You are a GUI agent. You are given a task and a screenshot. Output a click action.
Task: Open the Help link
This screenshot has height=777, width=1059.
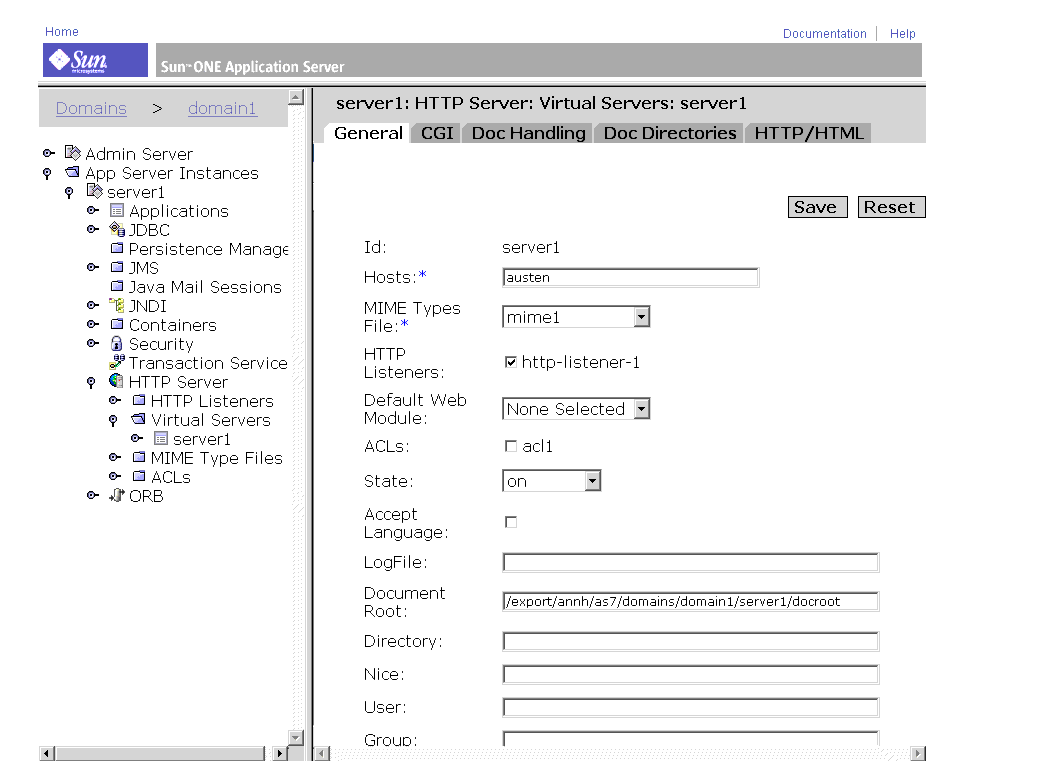[902, 34]
